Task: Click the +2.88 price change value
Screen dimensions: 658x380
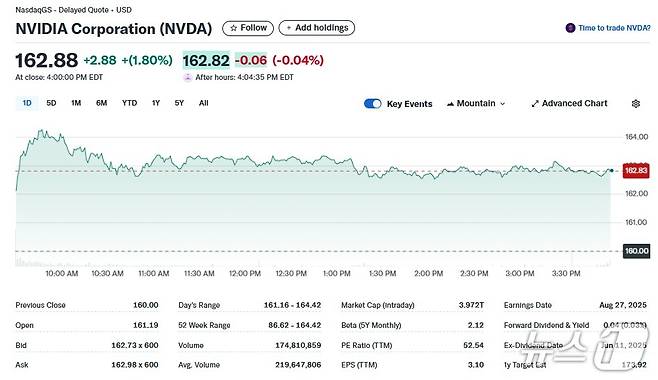Action: pos(100,60)
